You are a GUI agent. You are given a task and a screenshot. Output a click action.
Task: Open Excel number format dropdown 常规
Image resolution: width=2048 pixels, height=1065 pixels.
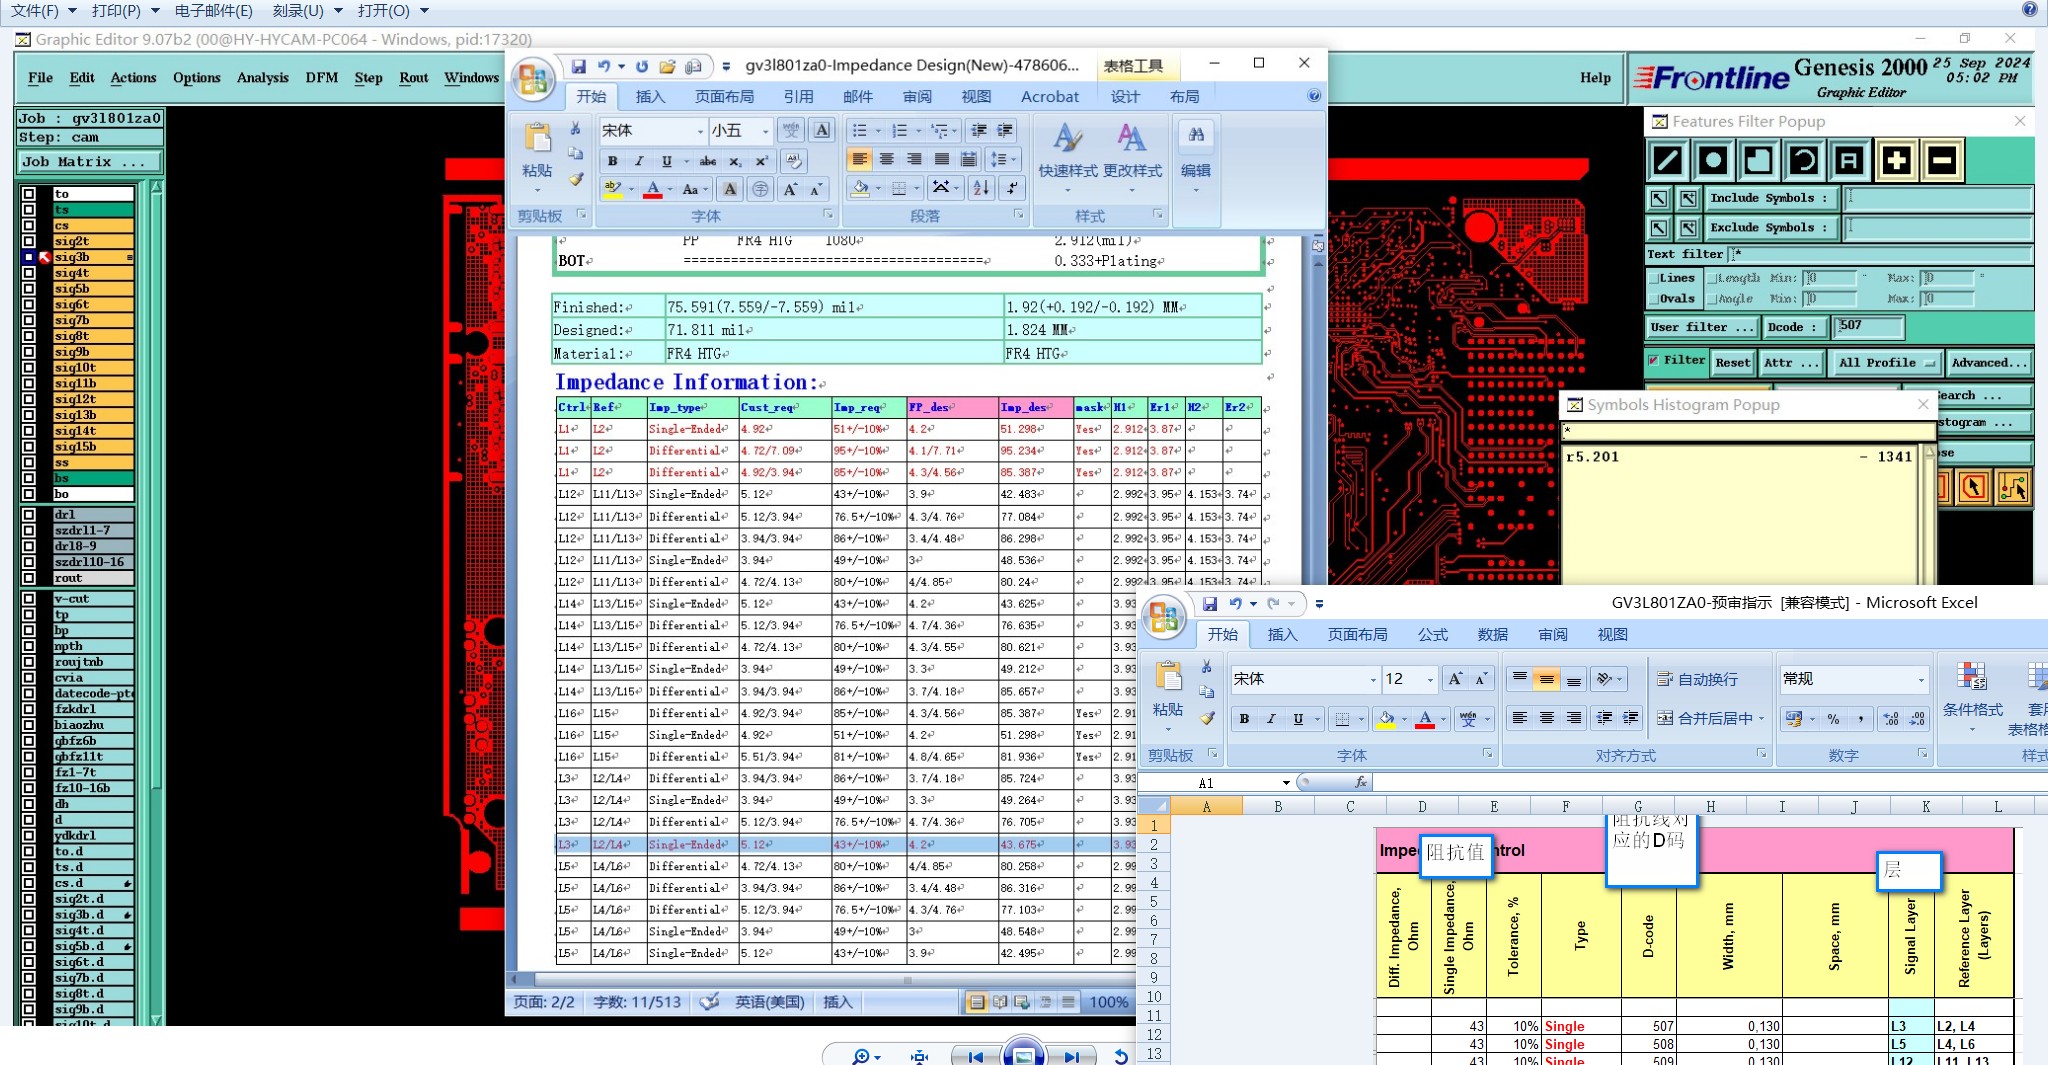click(x=1921, y=679)
